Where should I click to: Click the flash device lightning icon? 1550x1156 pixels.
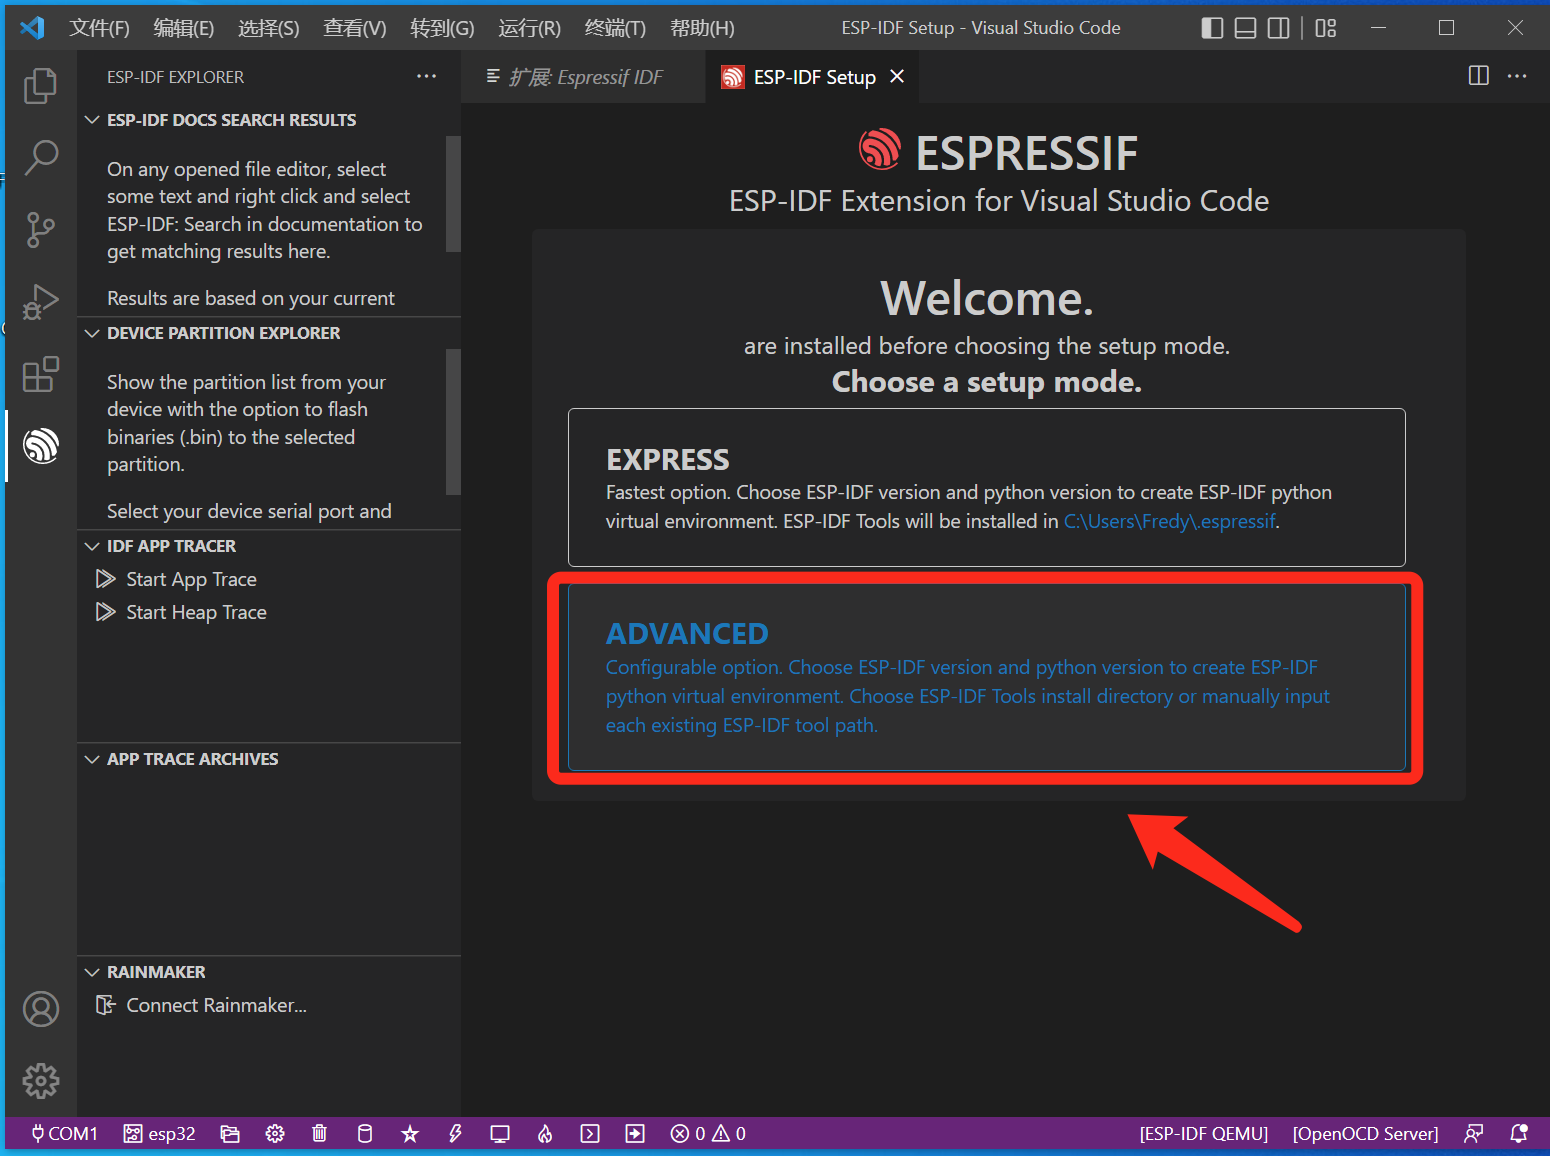tap(455, 1133)
